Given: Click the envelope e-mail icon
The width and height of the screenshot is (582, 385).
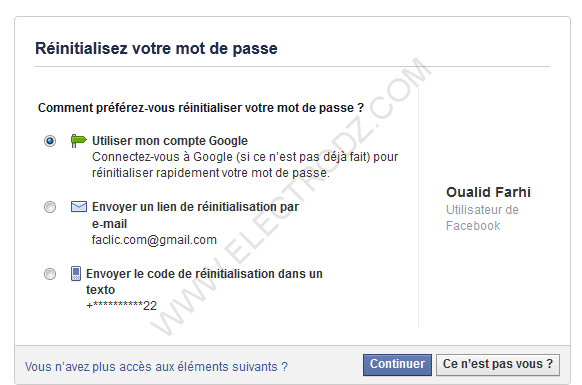Looking at the screenshot, I should point(79,207).
